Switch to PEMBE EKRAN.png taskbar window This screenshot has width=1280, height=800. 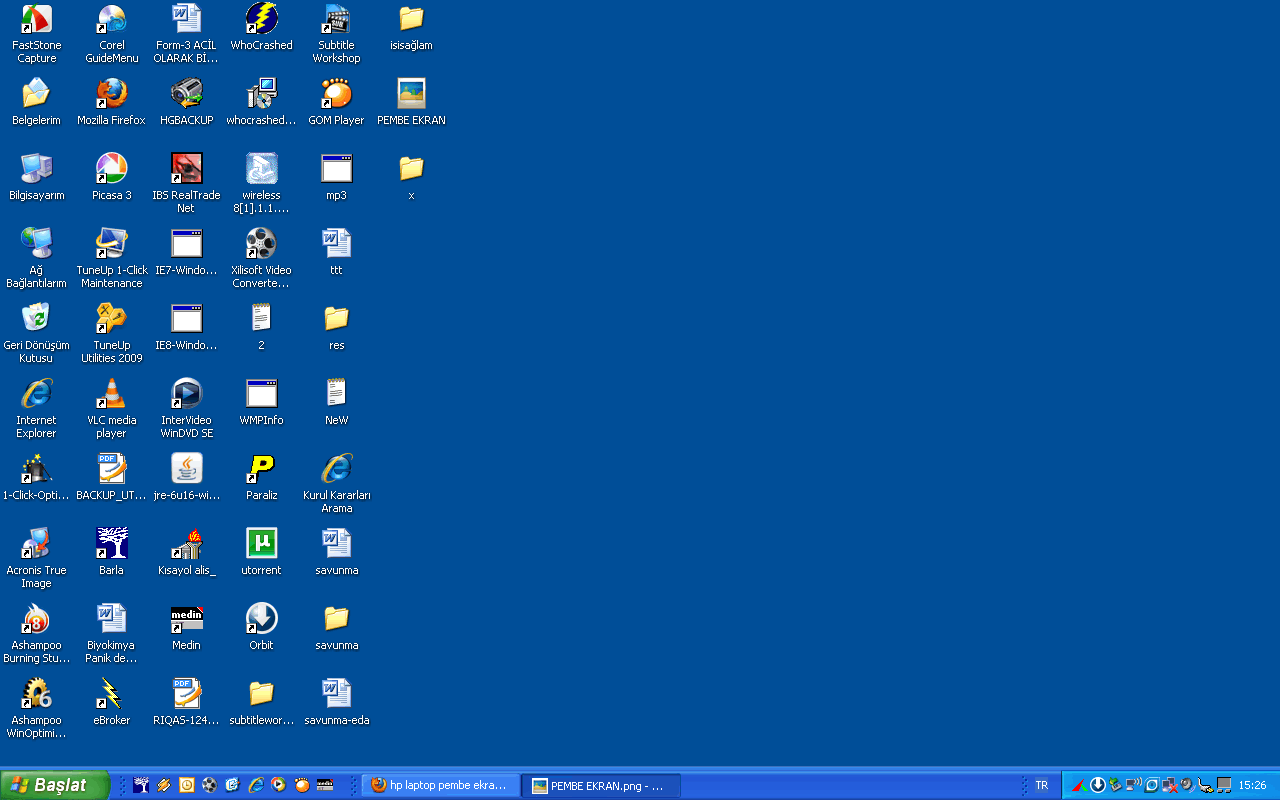(603, 786)
